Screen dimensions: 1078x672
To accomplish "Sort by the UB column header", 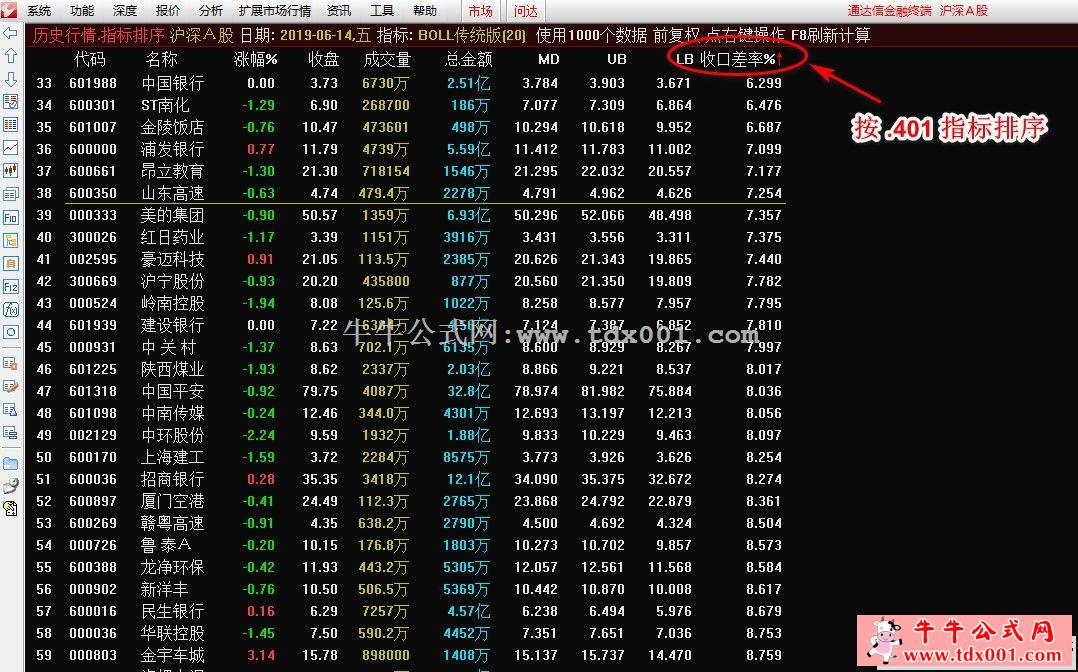I will 617,59.
